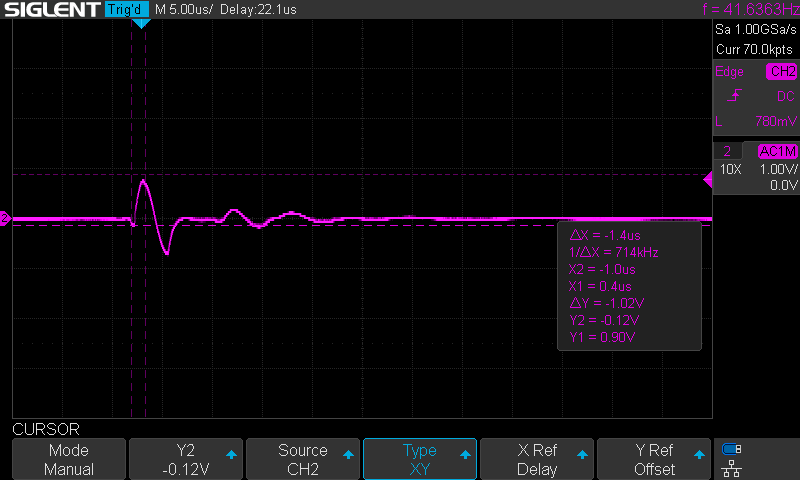This screenshot has height=480, width=800.
Task: Click the USB storage status icon
Action: tap(732, 449)
